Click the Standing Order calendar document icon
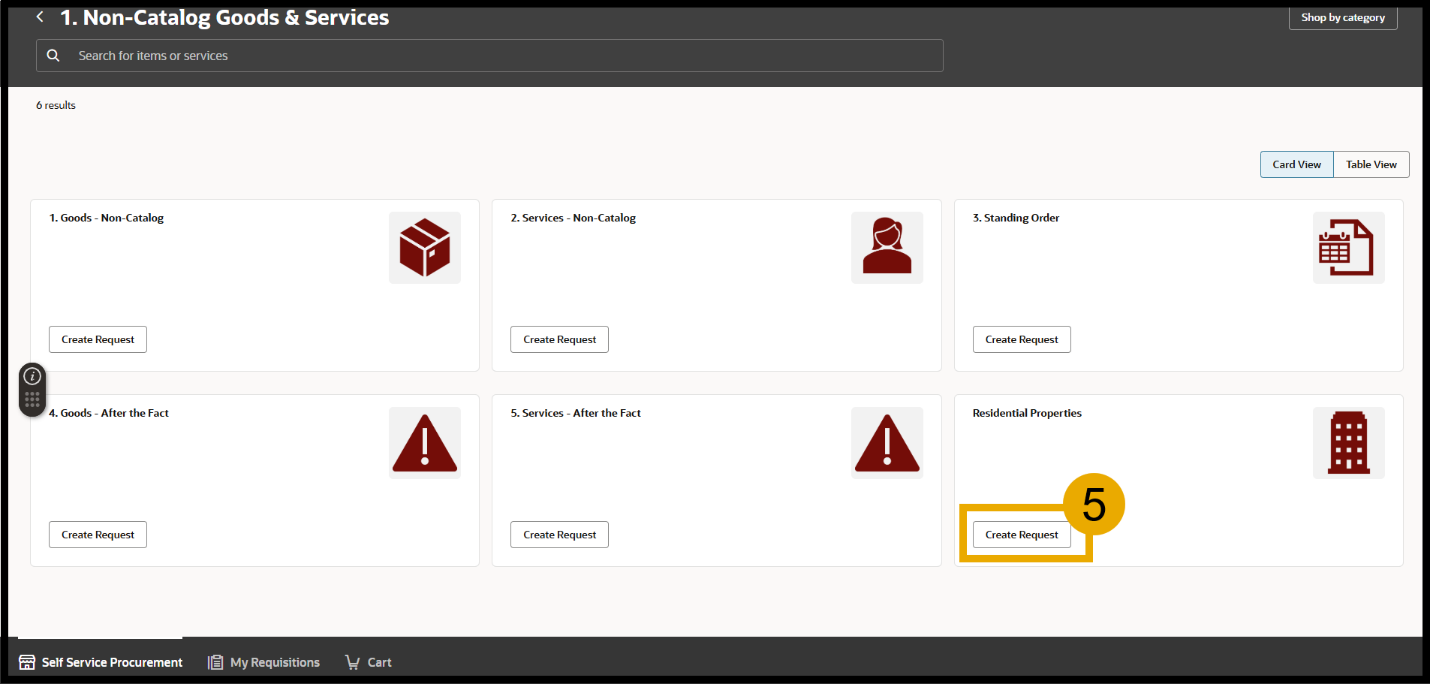The height and width of the screenshot is (684, 1430). tap(1347, 248)
